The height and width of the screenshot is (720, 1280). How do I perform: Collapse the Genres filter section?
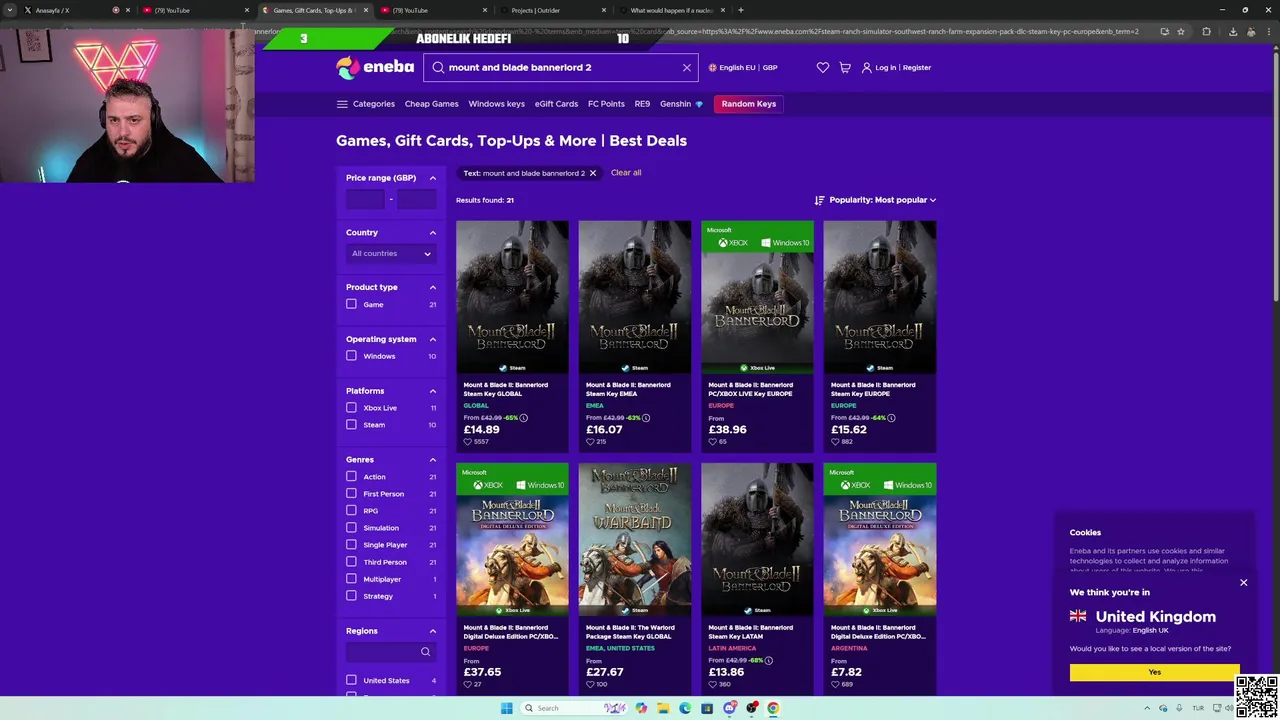click(433, 460)
